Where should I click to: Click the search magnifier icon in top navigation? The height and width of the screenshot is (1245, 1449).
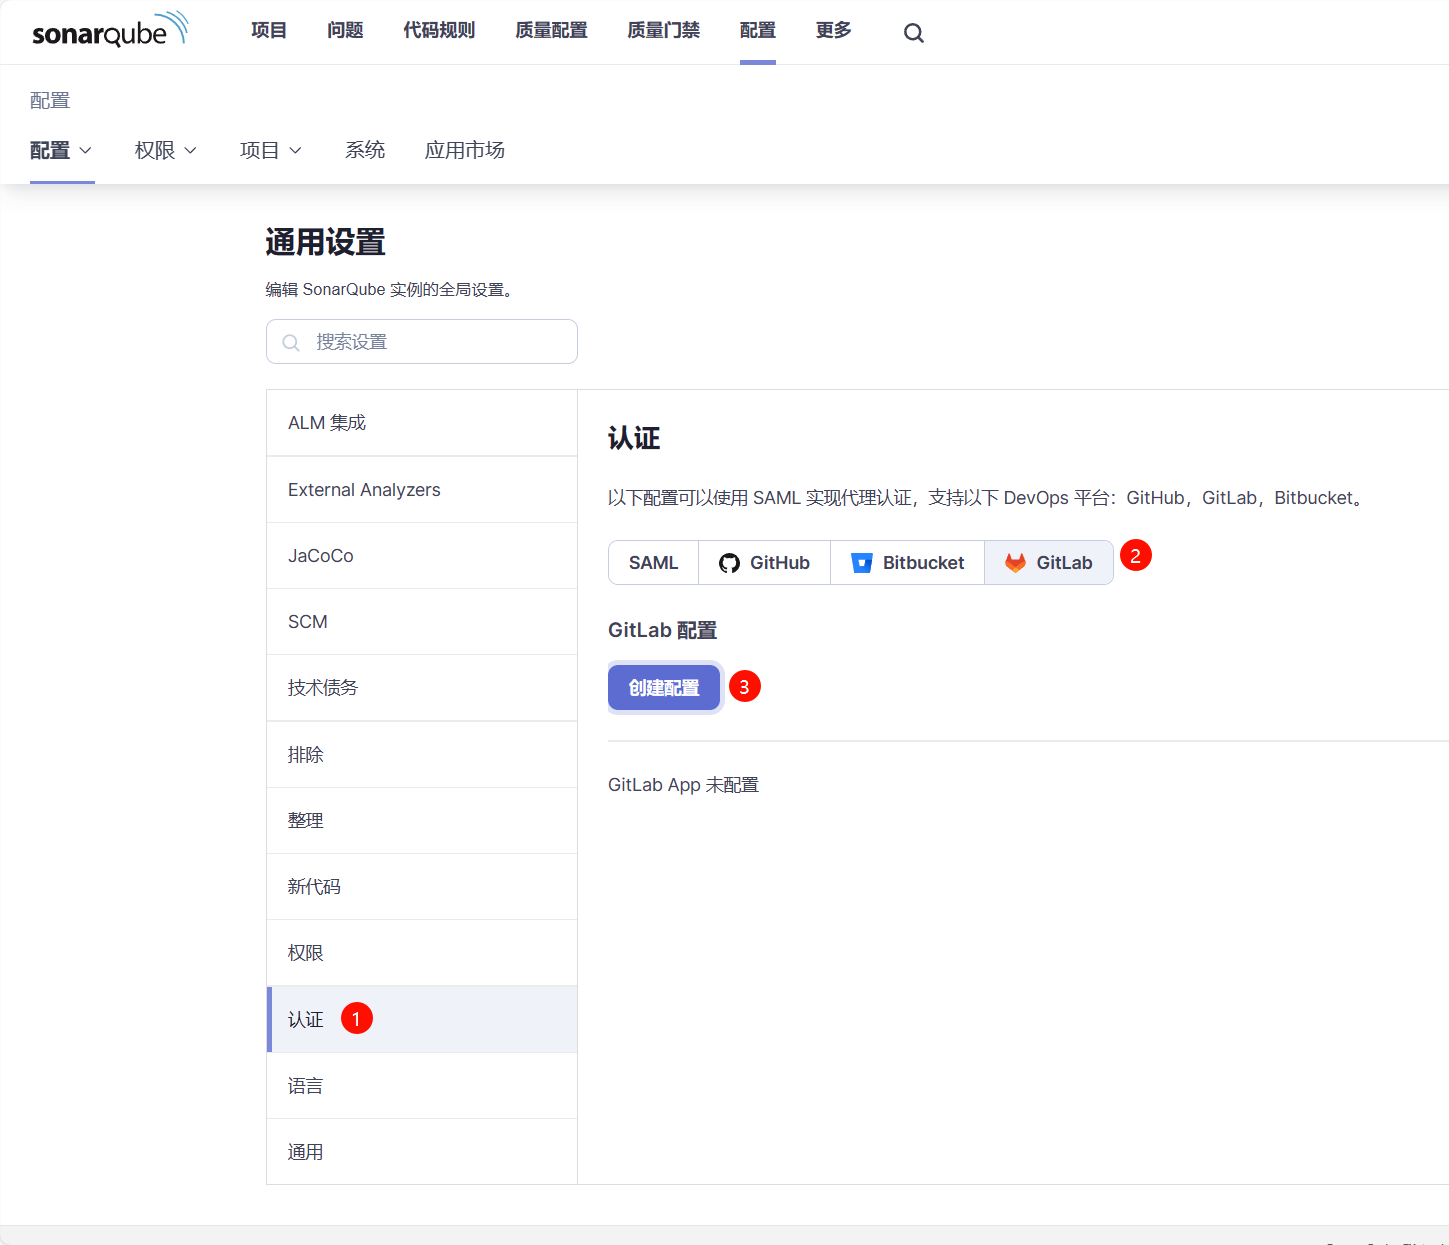coord(913,33)
